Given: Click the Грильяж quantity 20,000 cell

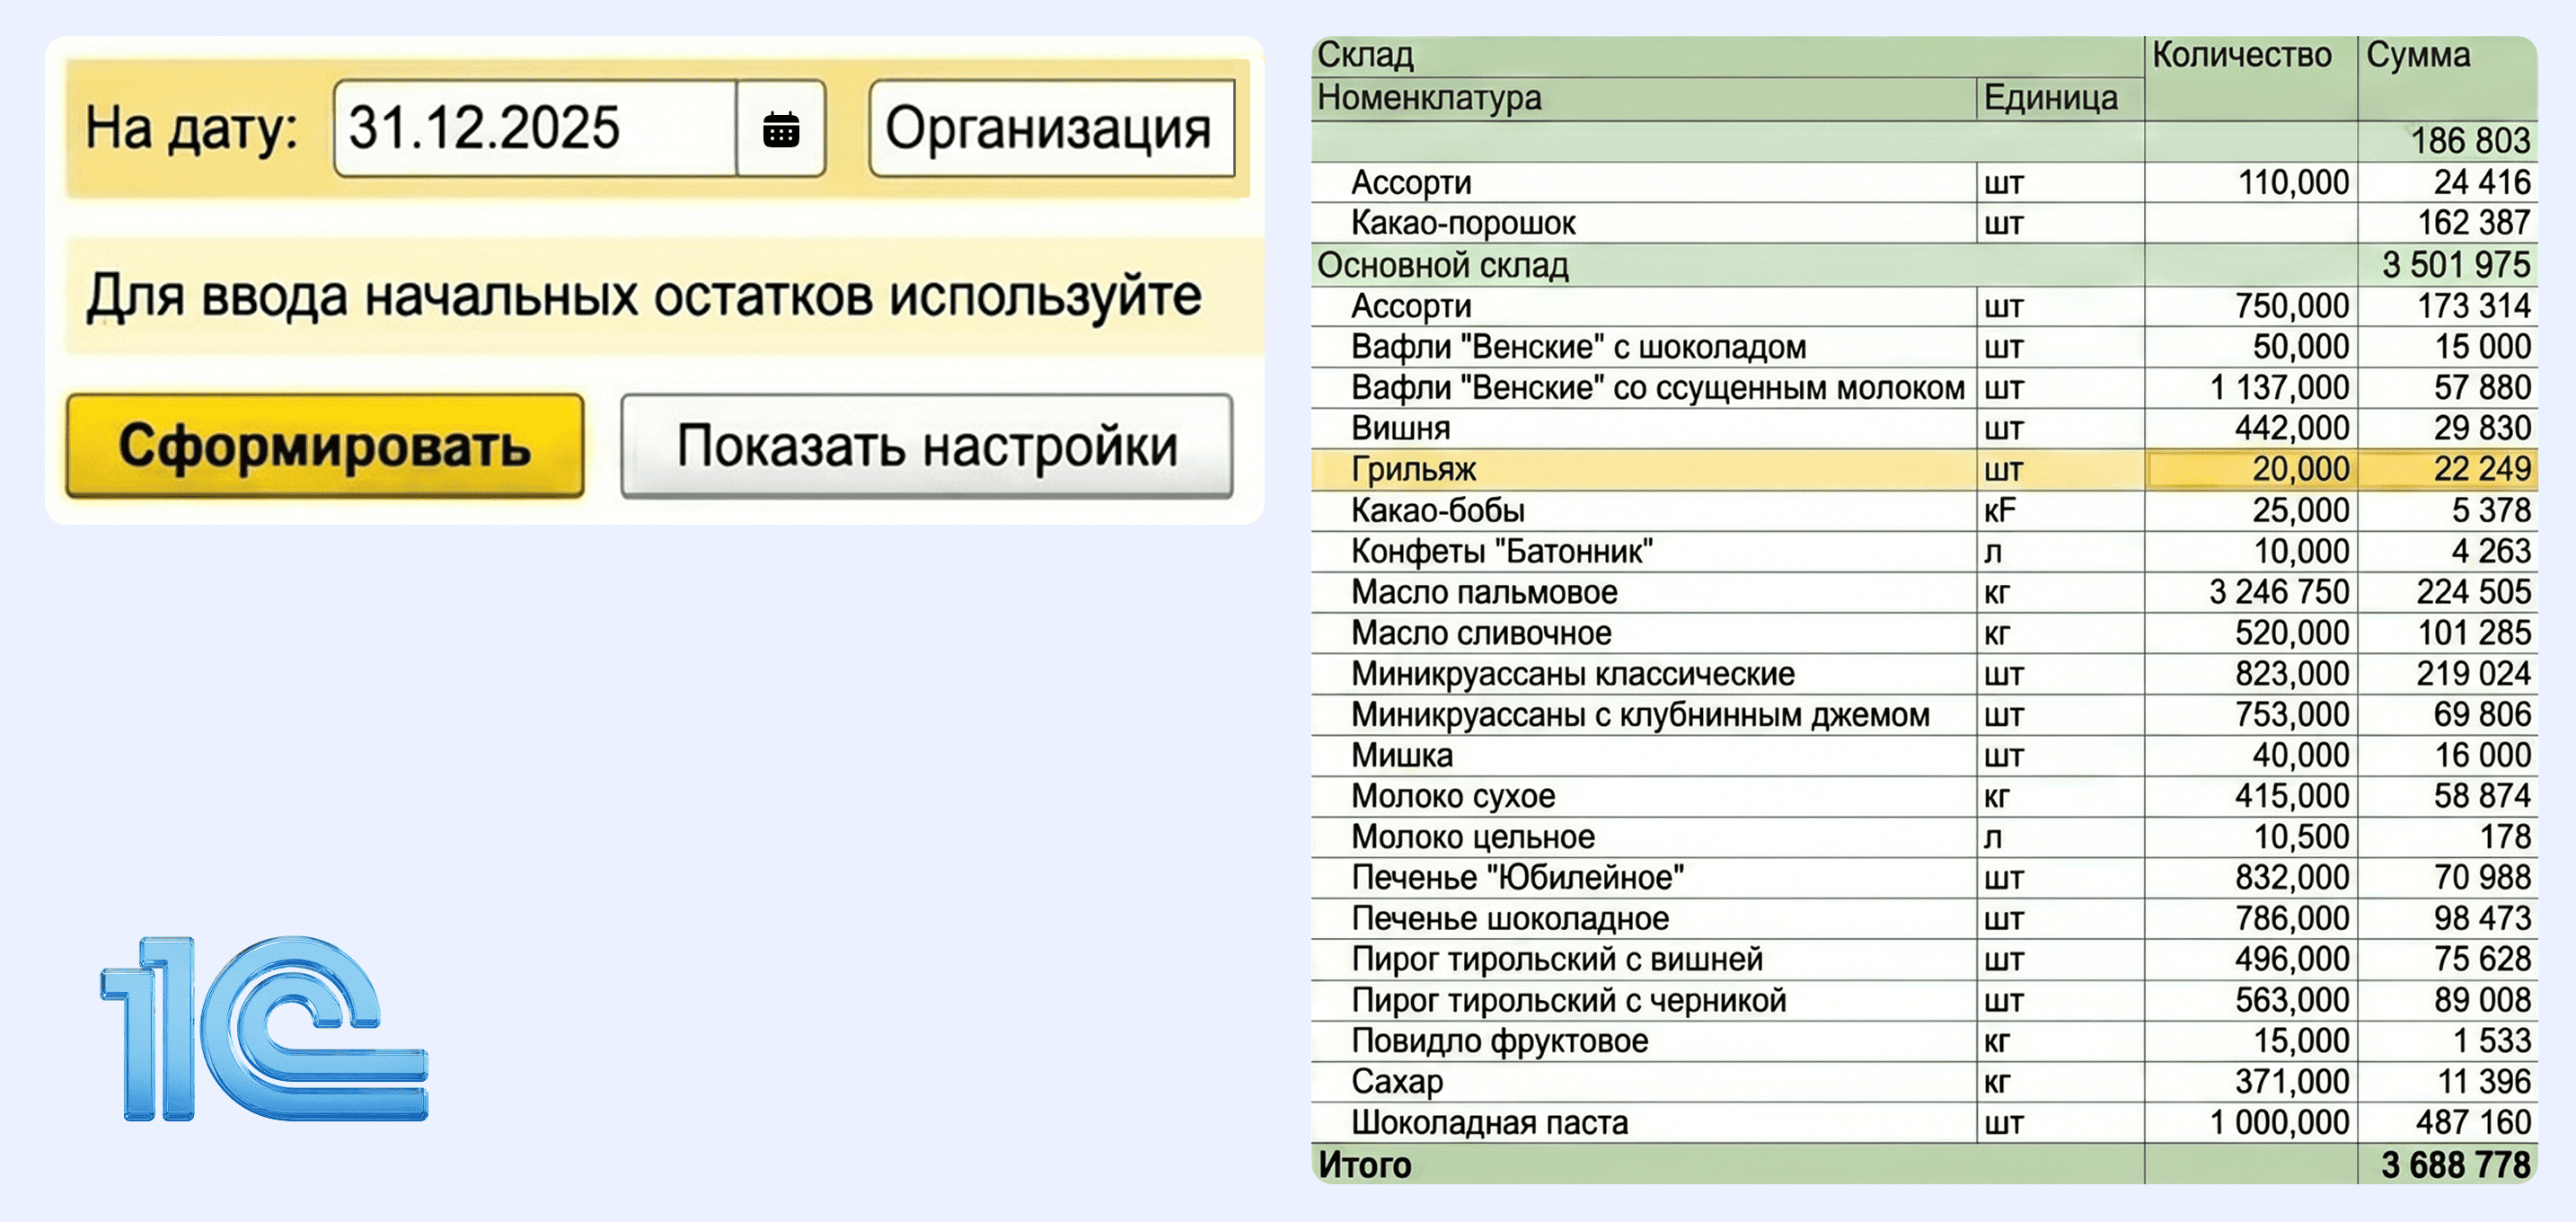Looking at the screenshot, I should 2251,470.
